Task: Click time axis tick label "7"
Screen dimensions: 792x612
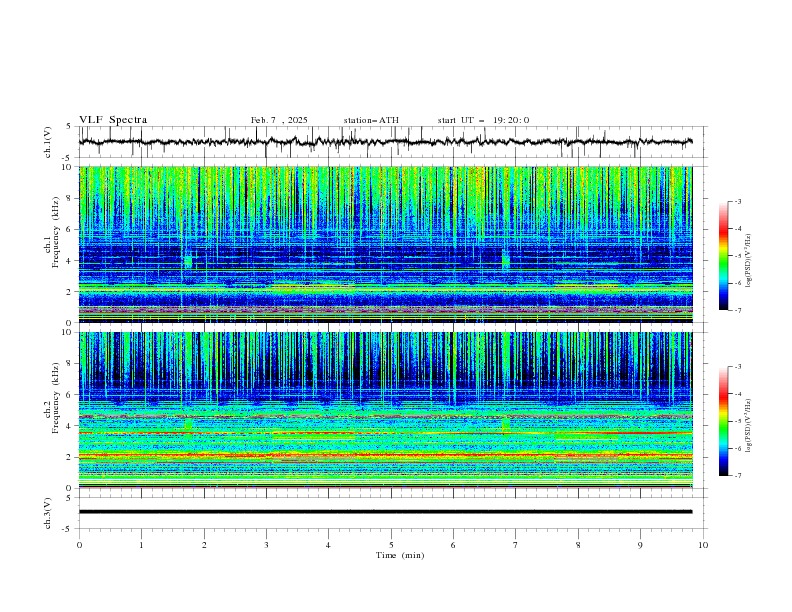Action: (516, 545)
